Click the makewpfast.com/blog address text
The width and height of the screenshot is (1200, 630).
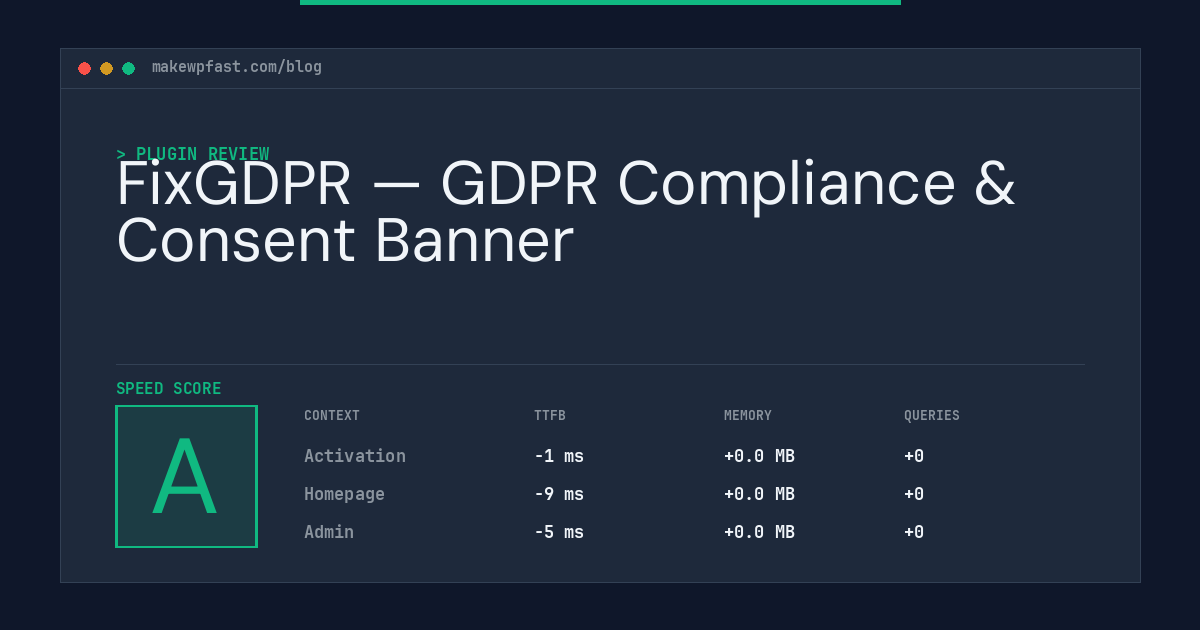[237, 67]
